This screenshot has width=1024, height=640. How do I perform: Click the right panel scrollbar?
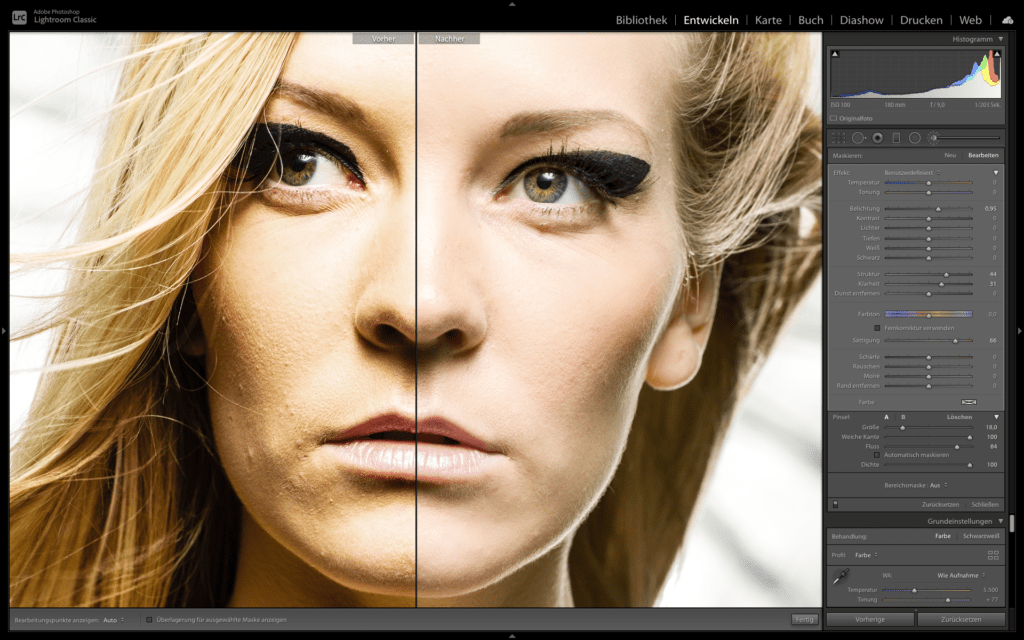(1012, 523)
